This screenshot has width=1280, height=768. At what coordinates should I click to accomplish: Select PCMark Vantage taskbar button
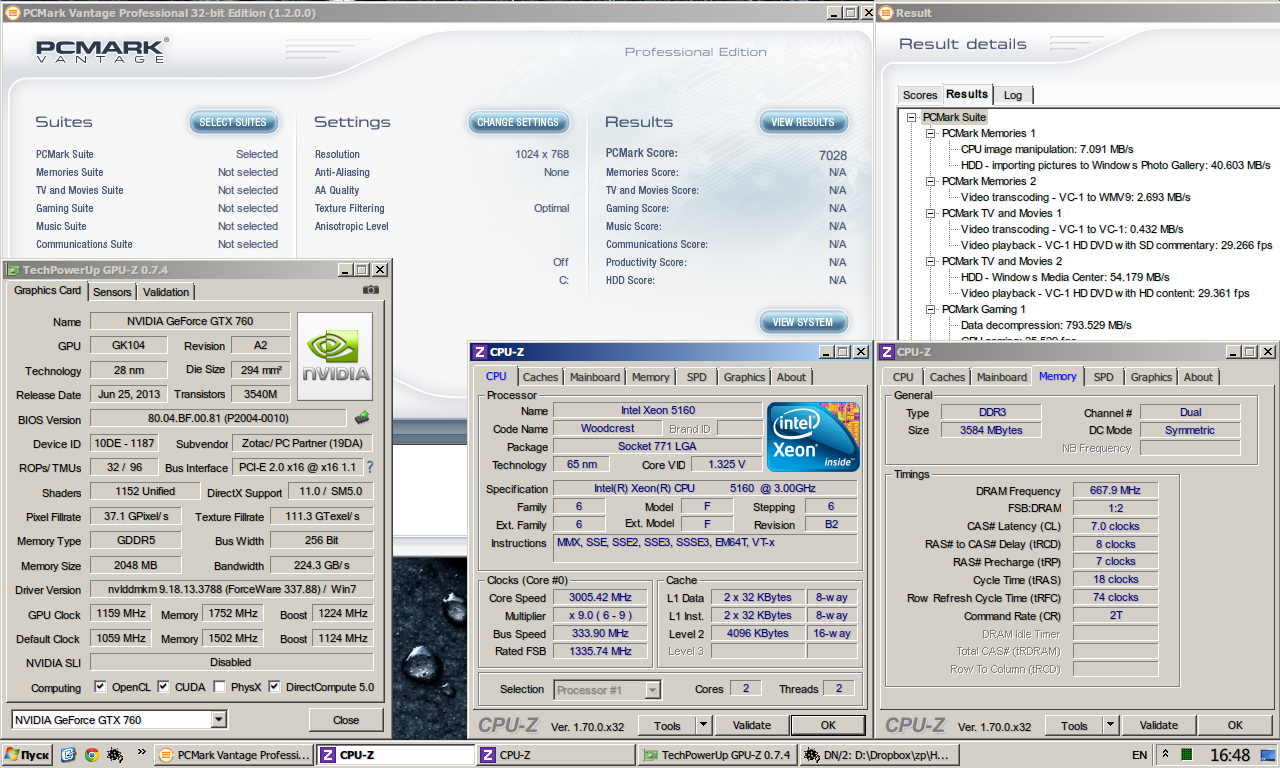point(233,755)
